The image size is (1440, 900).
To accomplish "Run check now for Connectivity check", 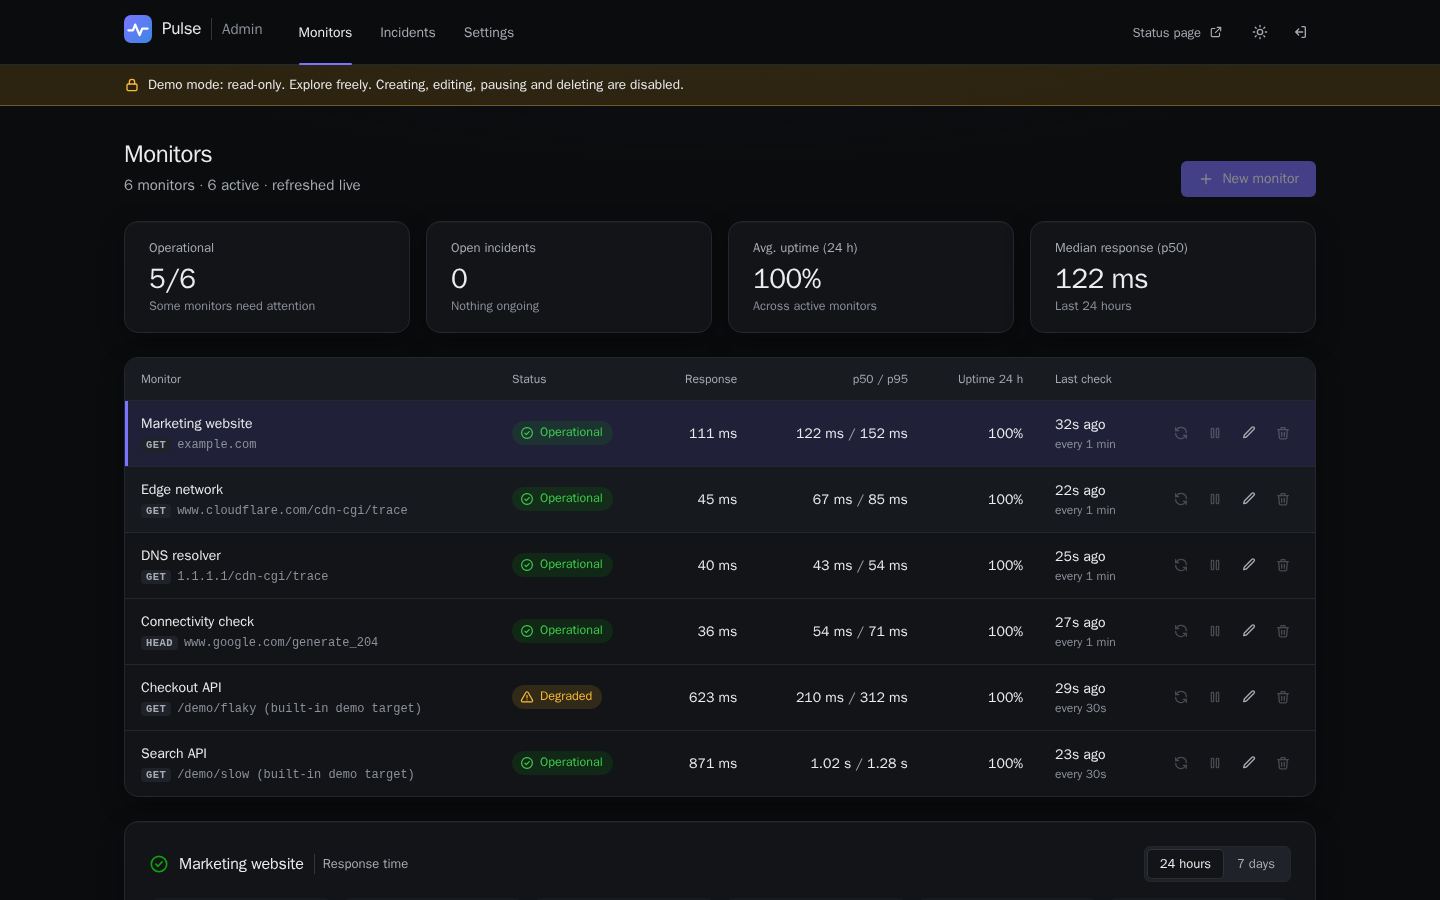I will [1181, 631].
